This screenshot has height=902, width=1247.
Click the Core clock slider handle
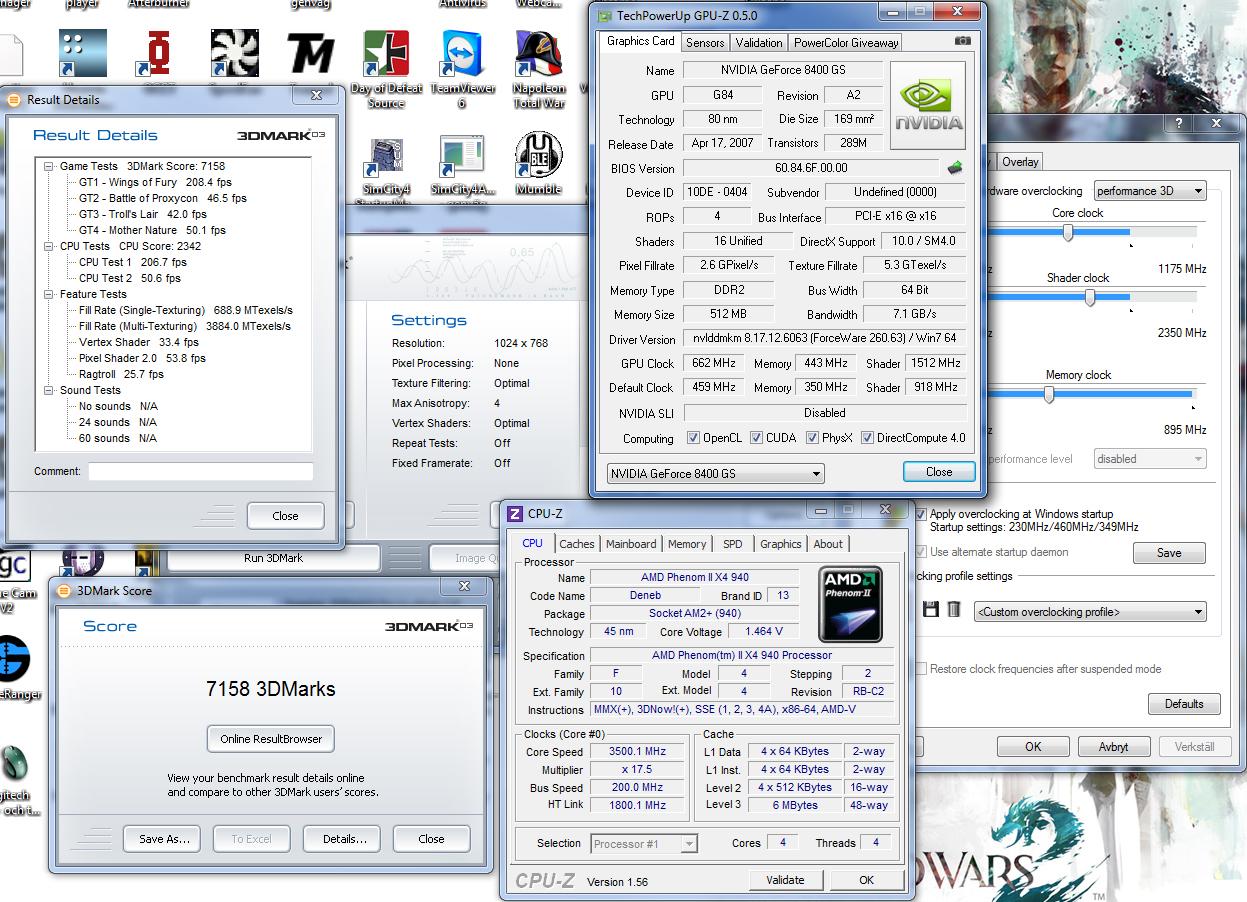1068,232
